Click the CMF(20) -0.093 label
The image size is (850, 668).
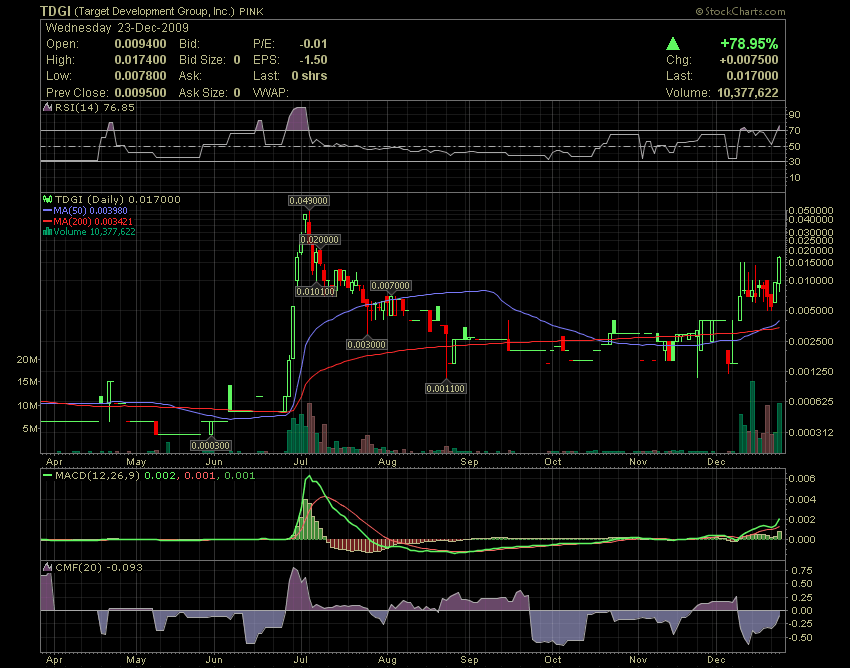tap(99, 567)
